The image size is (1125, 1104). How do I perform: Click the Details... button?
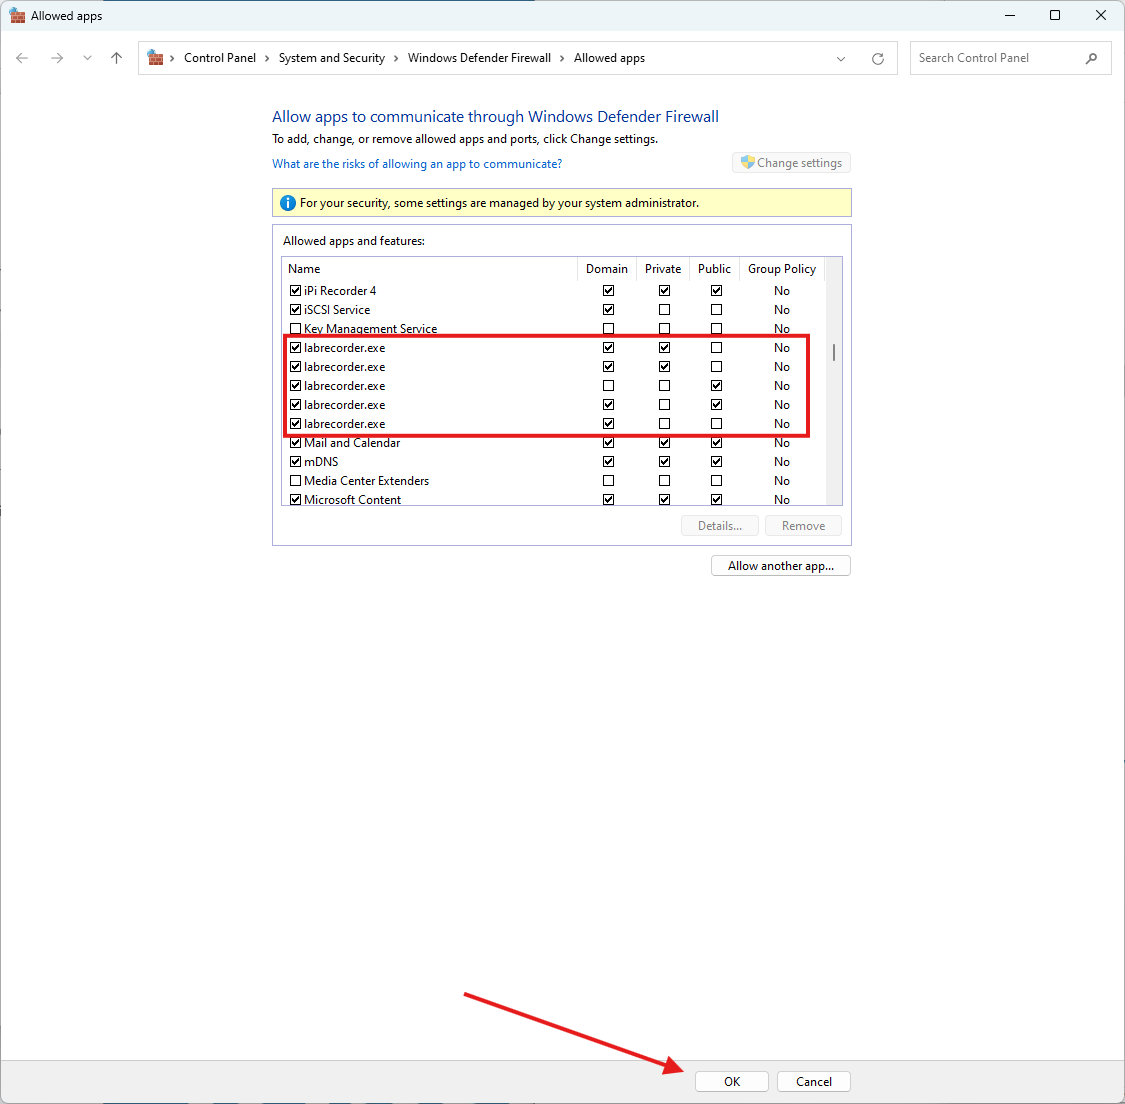click(x=720, y=526)
